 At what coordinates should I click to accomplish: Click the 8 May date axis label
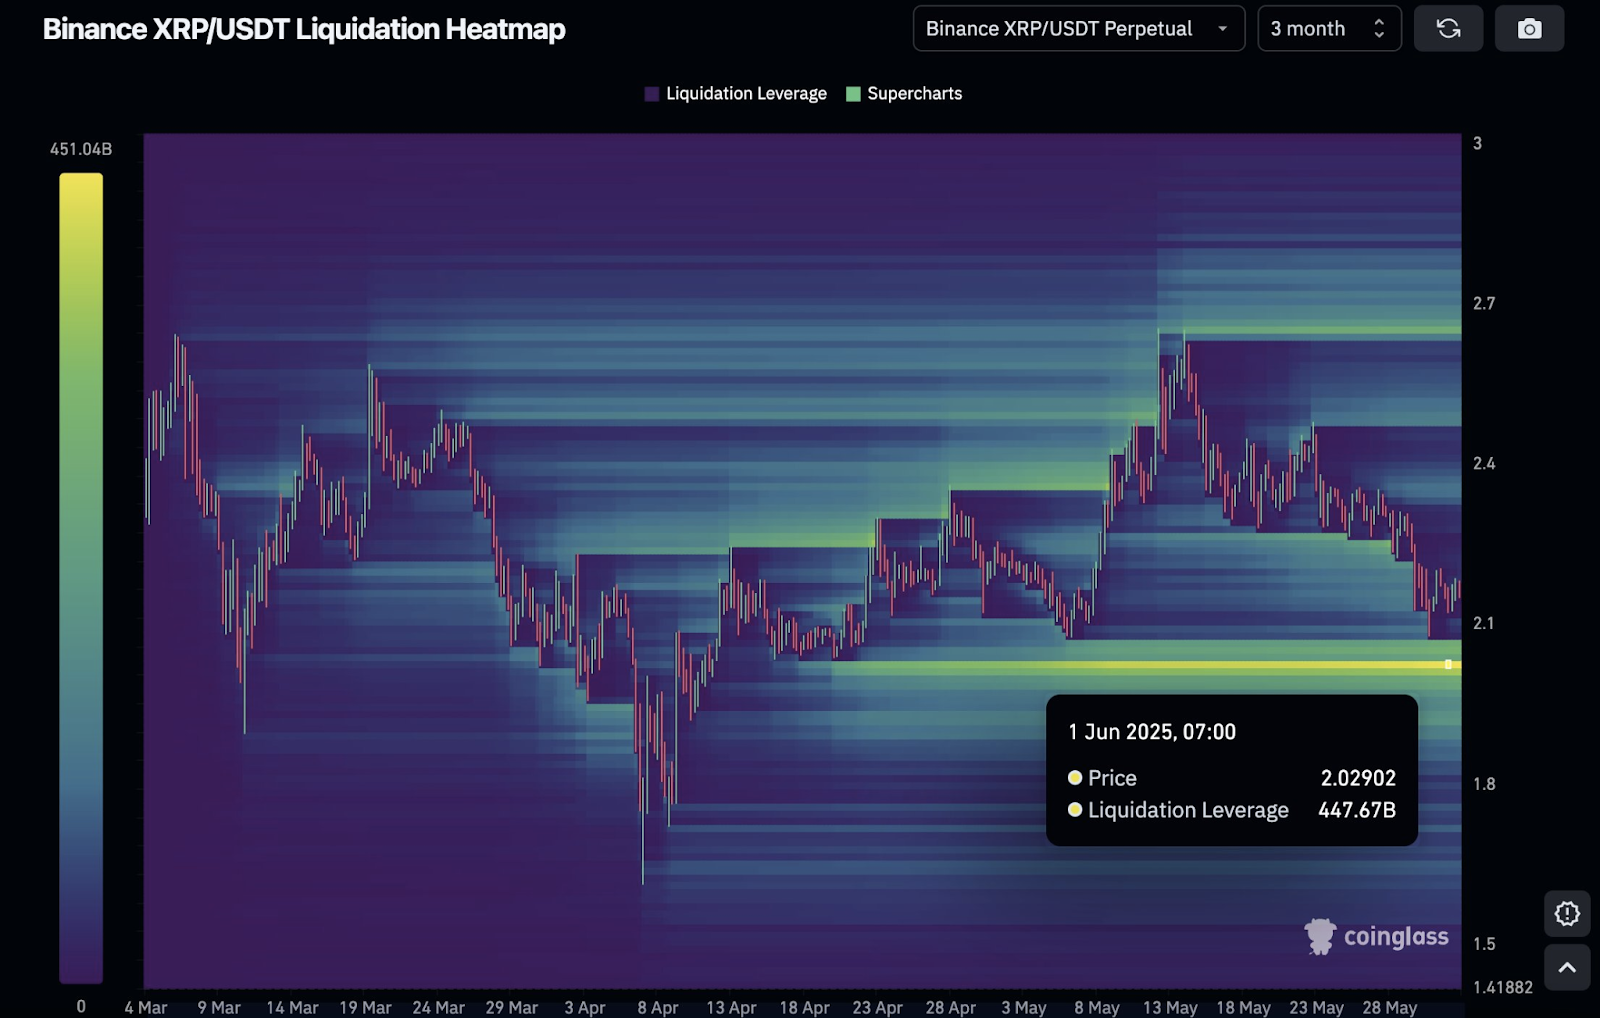(1097, 1007)
